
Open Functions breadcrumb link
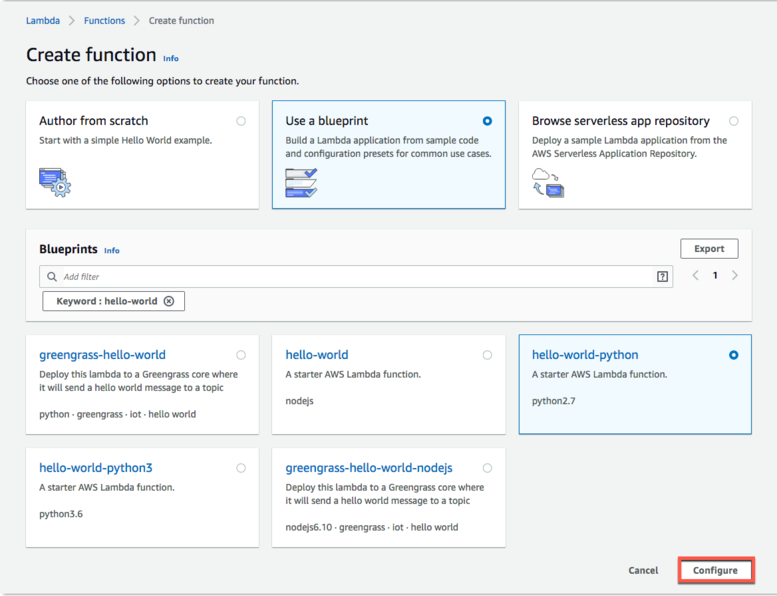coord(104,20)
